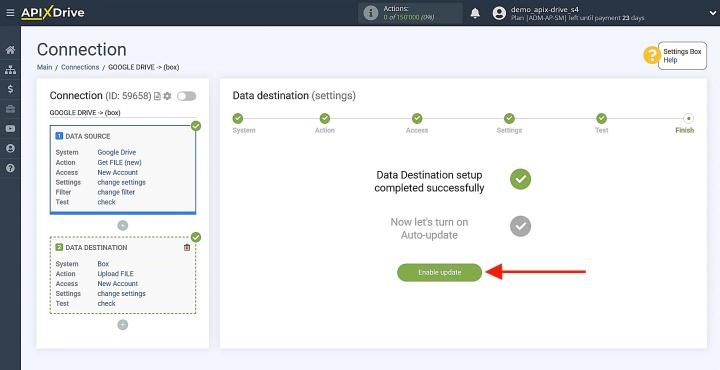
Task: Open the briefcase sidebar icon
Action: 10,109
